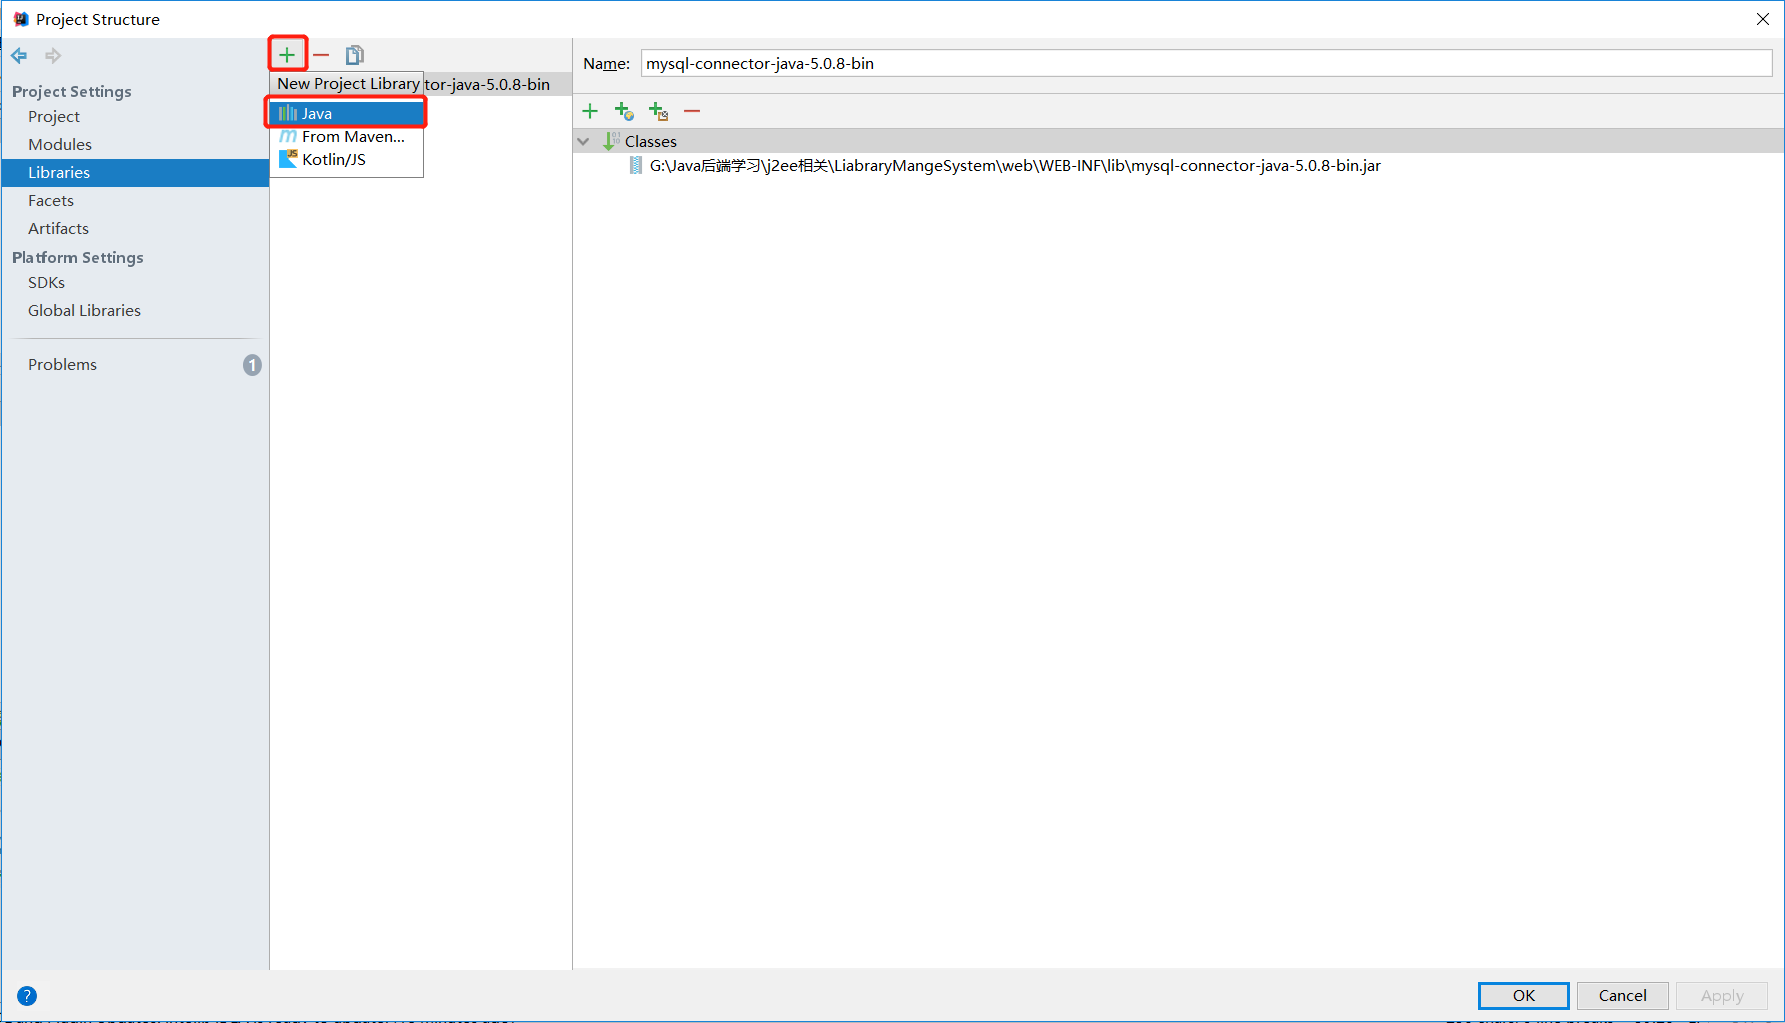Click the Back navigation arrow
Viewport: 1785px width, 1023px height.
click(x=20, y=56)
